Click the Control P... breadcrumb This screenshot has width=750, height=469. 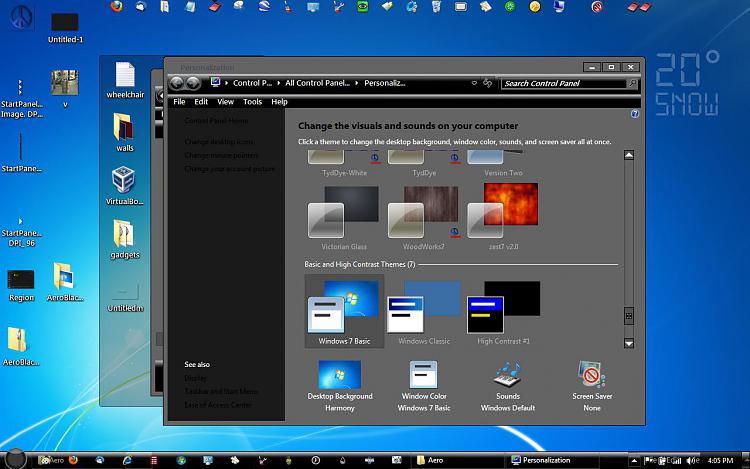252,83
